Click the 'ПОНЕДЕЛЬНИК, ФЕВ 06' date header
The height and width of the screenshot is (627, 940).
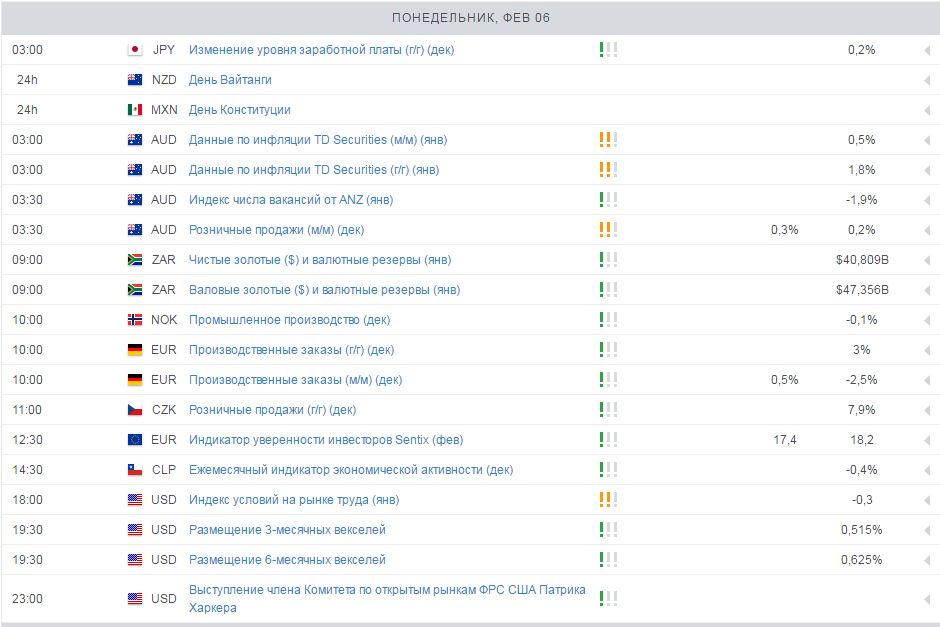[x=471, y=17]
